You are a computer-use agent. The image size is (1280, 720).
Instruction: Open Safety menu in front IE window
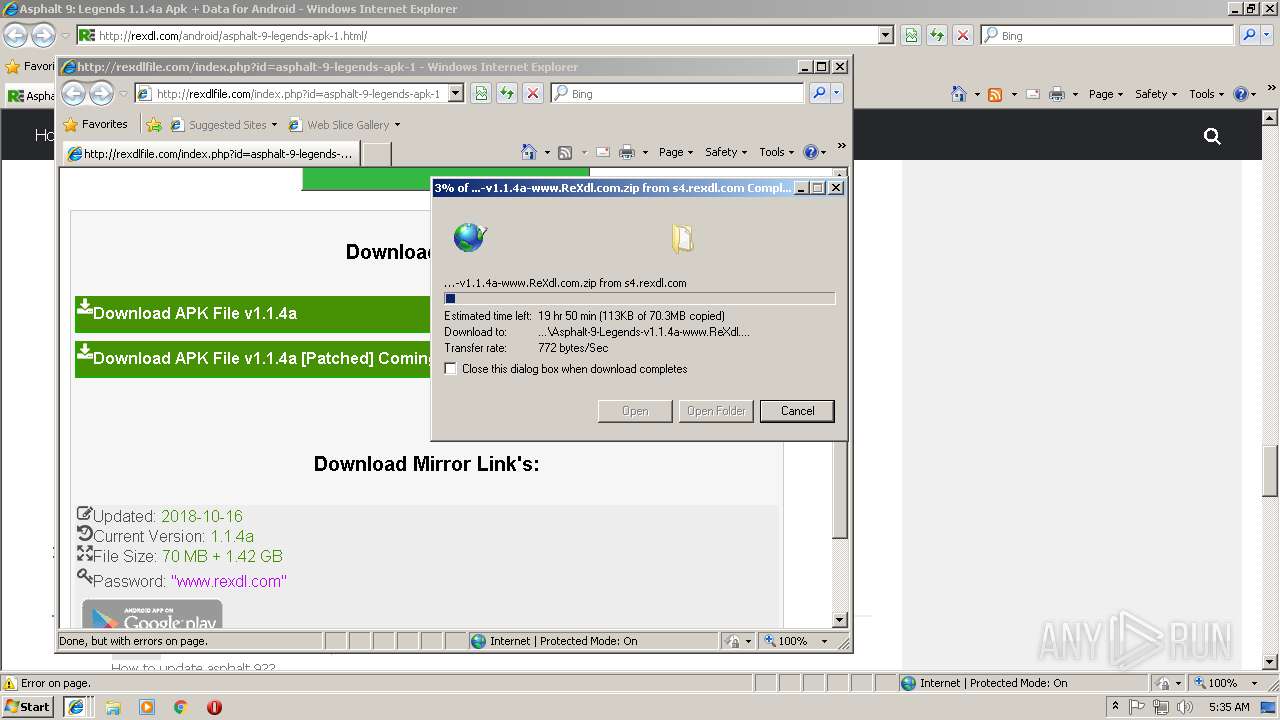[726, 152]
